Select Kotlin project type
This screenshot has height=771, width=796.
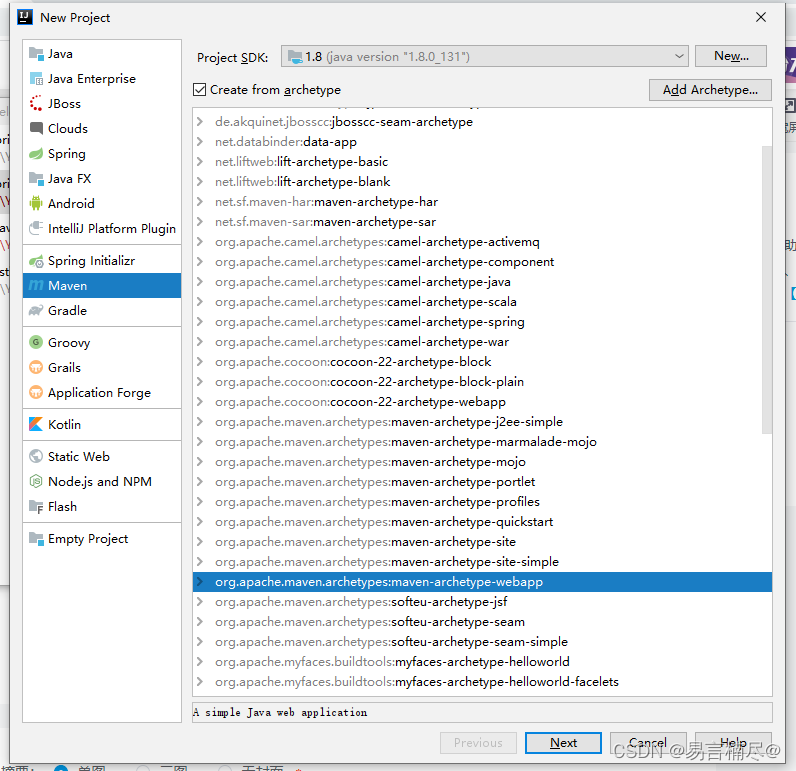tap(102, 424)
